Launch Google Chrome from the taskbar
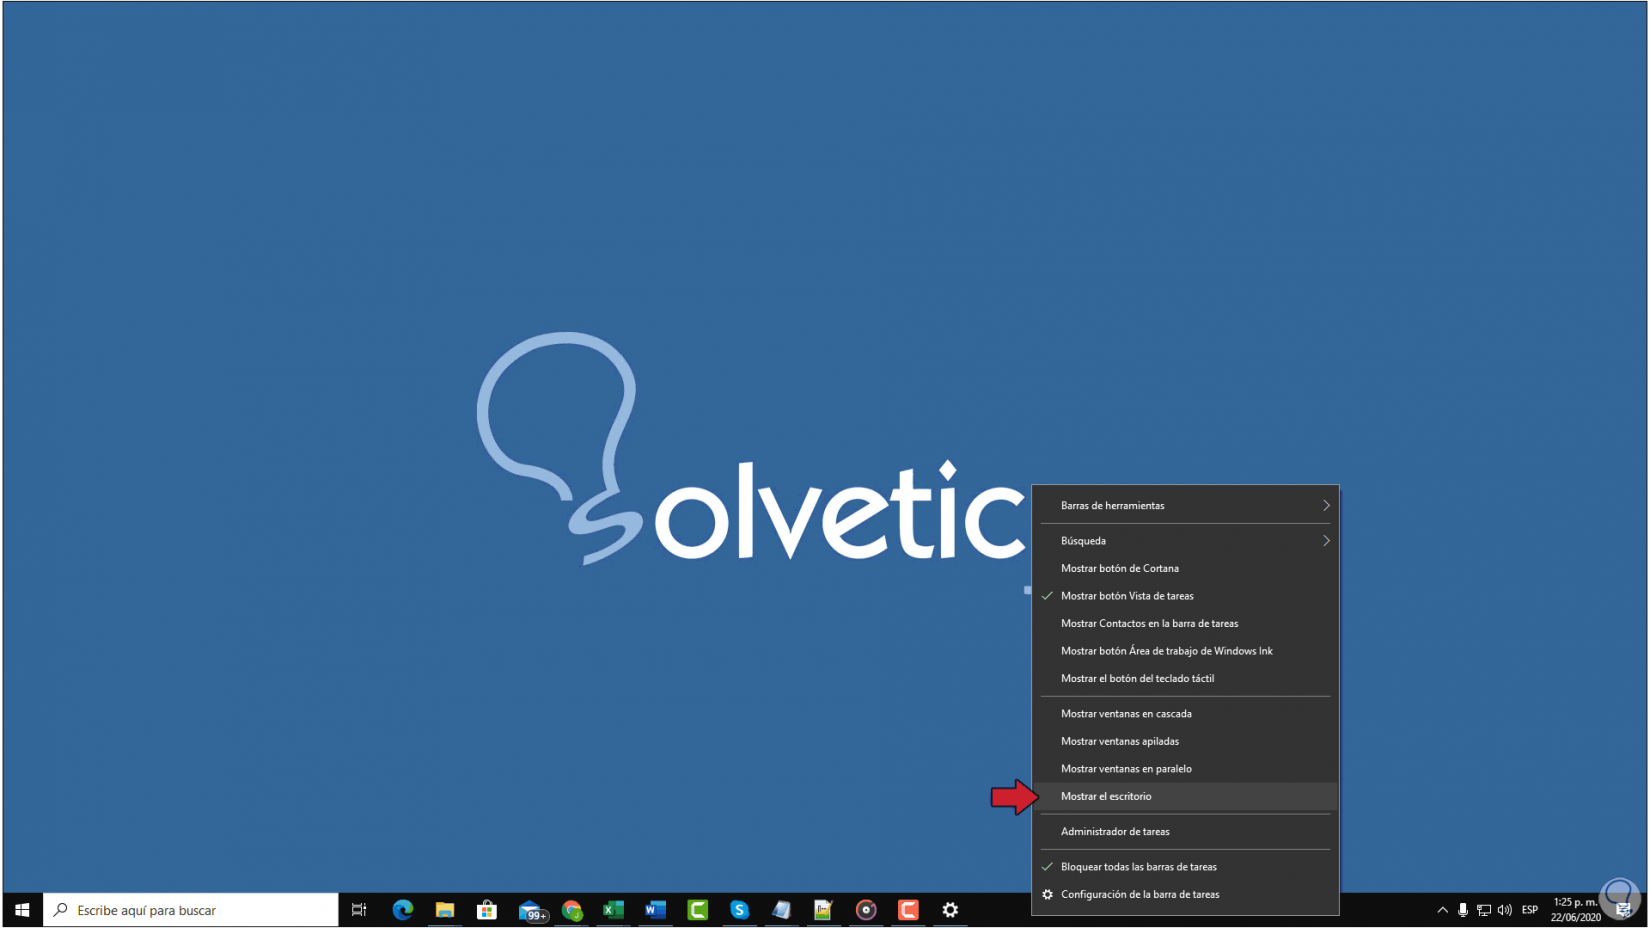This screenshot has width=1650, height=928. point(572,910)
